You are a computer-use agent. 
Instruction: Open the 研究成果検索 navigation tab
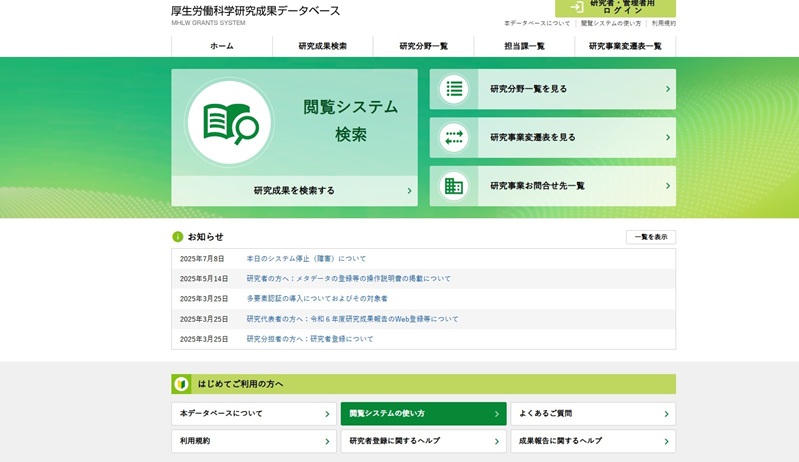322,46
